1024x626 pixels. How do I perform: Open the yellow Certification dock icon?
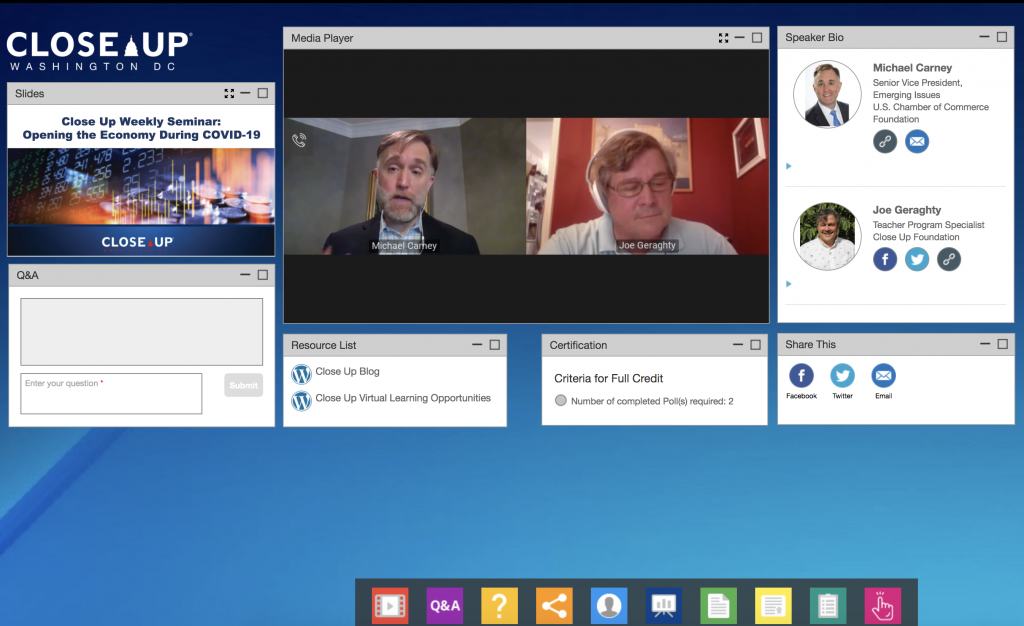coord(773,605)
